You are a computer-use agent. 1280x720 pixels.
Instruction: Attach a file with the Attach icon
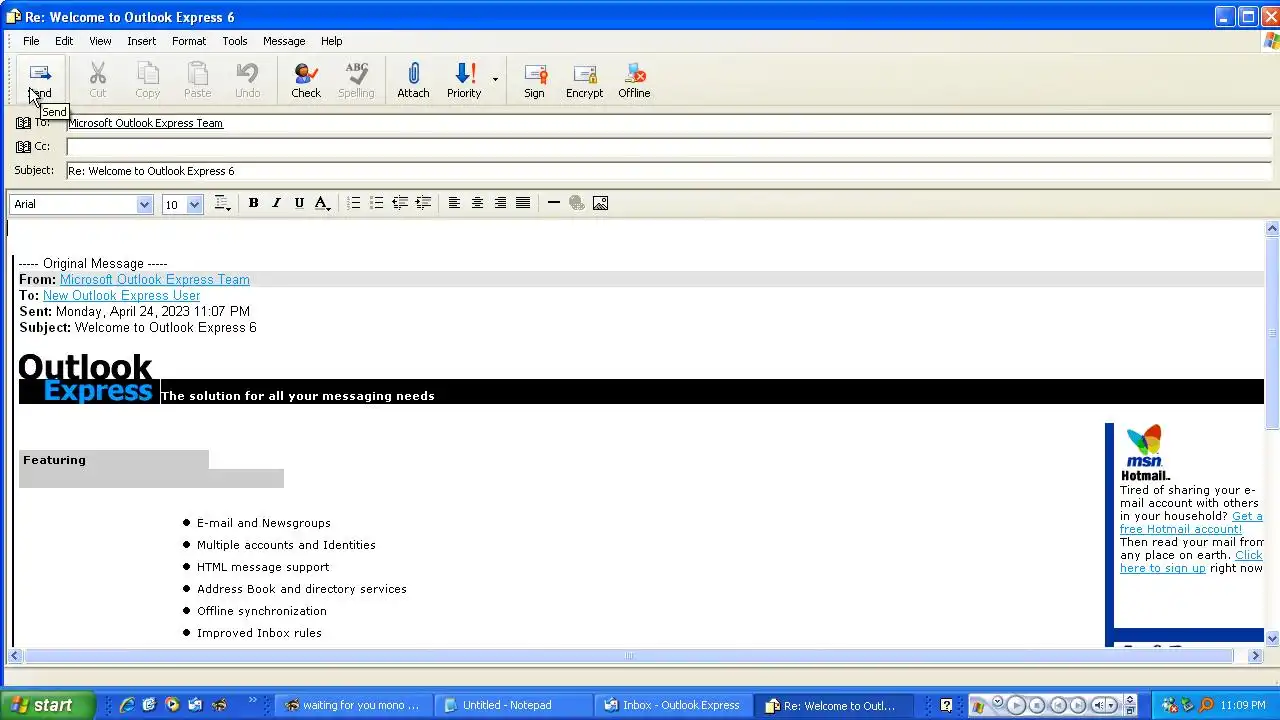(413, 81)
